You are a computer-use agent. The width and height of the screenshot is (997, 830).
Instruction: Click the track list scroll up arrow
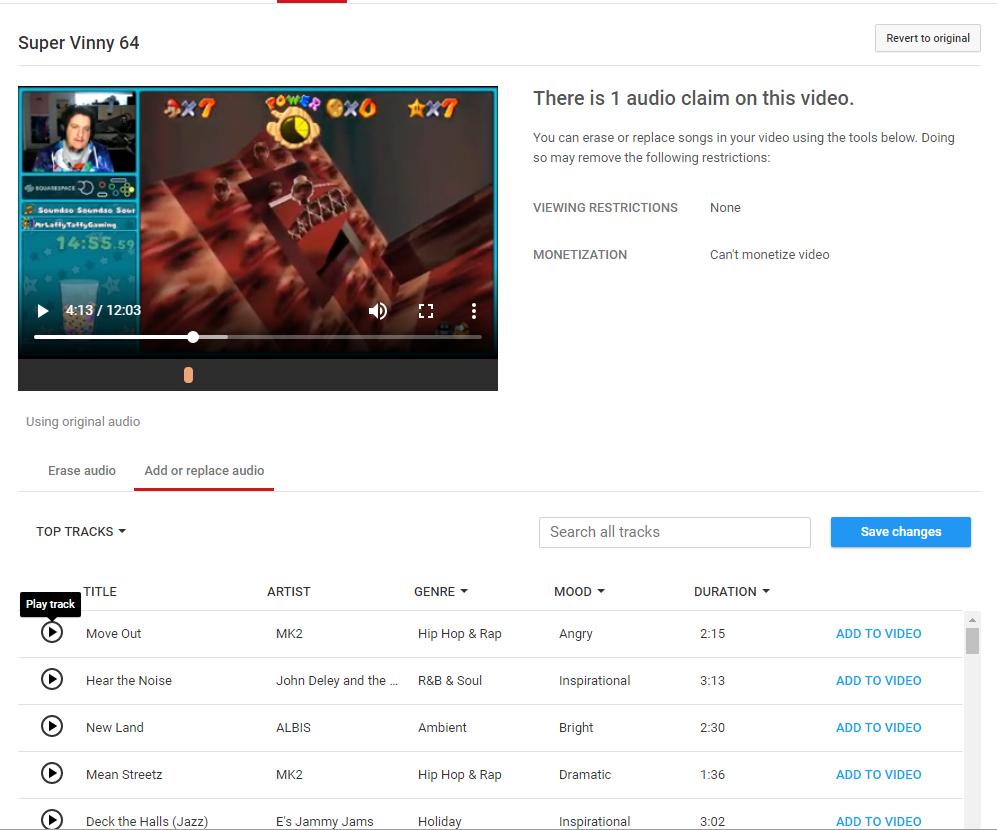click(x=972, y=619)
